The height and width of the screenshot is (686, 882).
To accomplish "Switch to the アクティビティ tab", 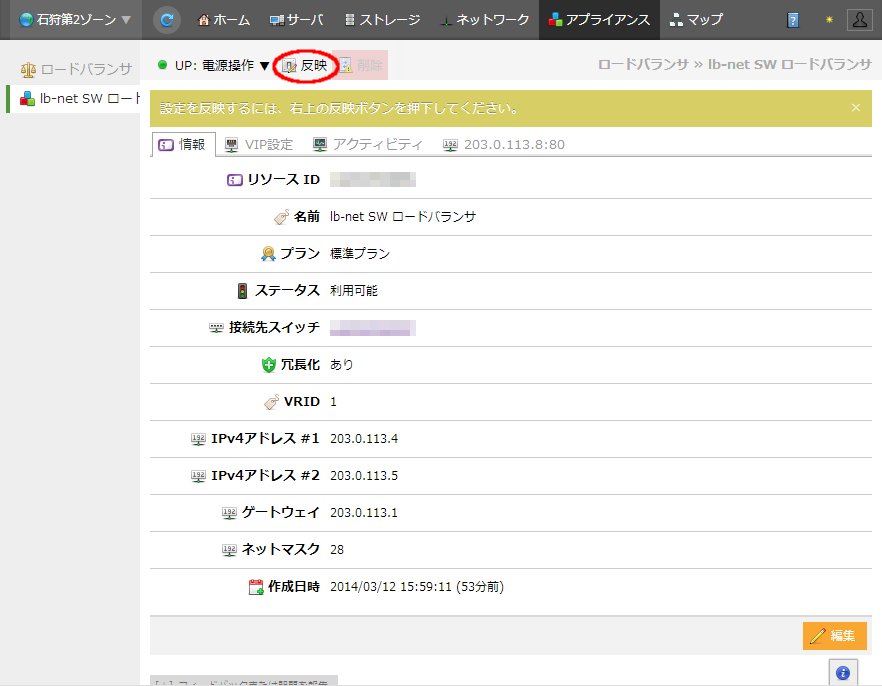I will point(367,144).
